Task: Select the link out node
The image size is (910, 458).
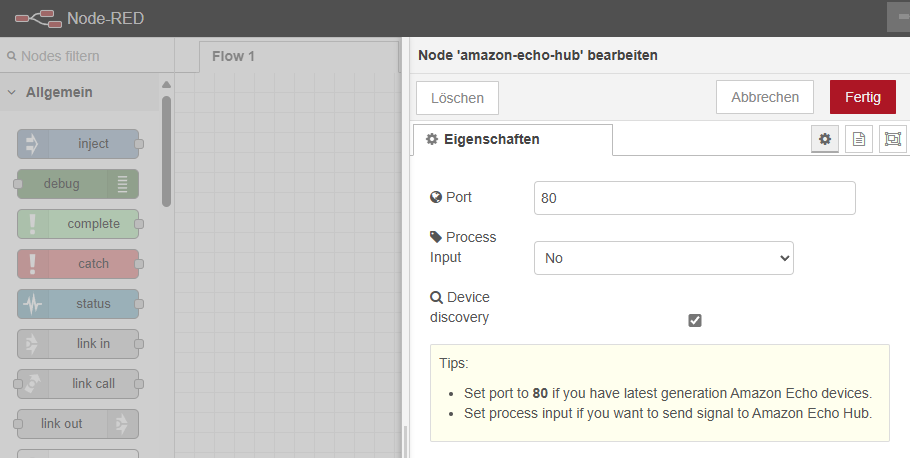Action: point(78,424)
